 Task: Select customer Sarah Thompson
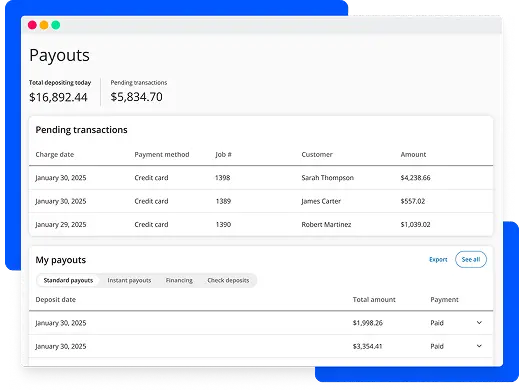point(328,178)
